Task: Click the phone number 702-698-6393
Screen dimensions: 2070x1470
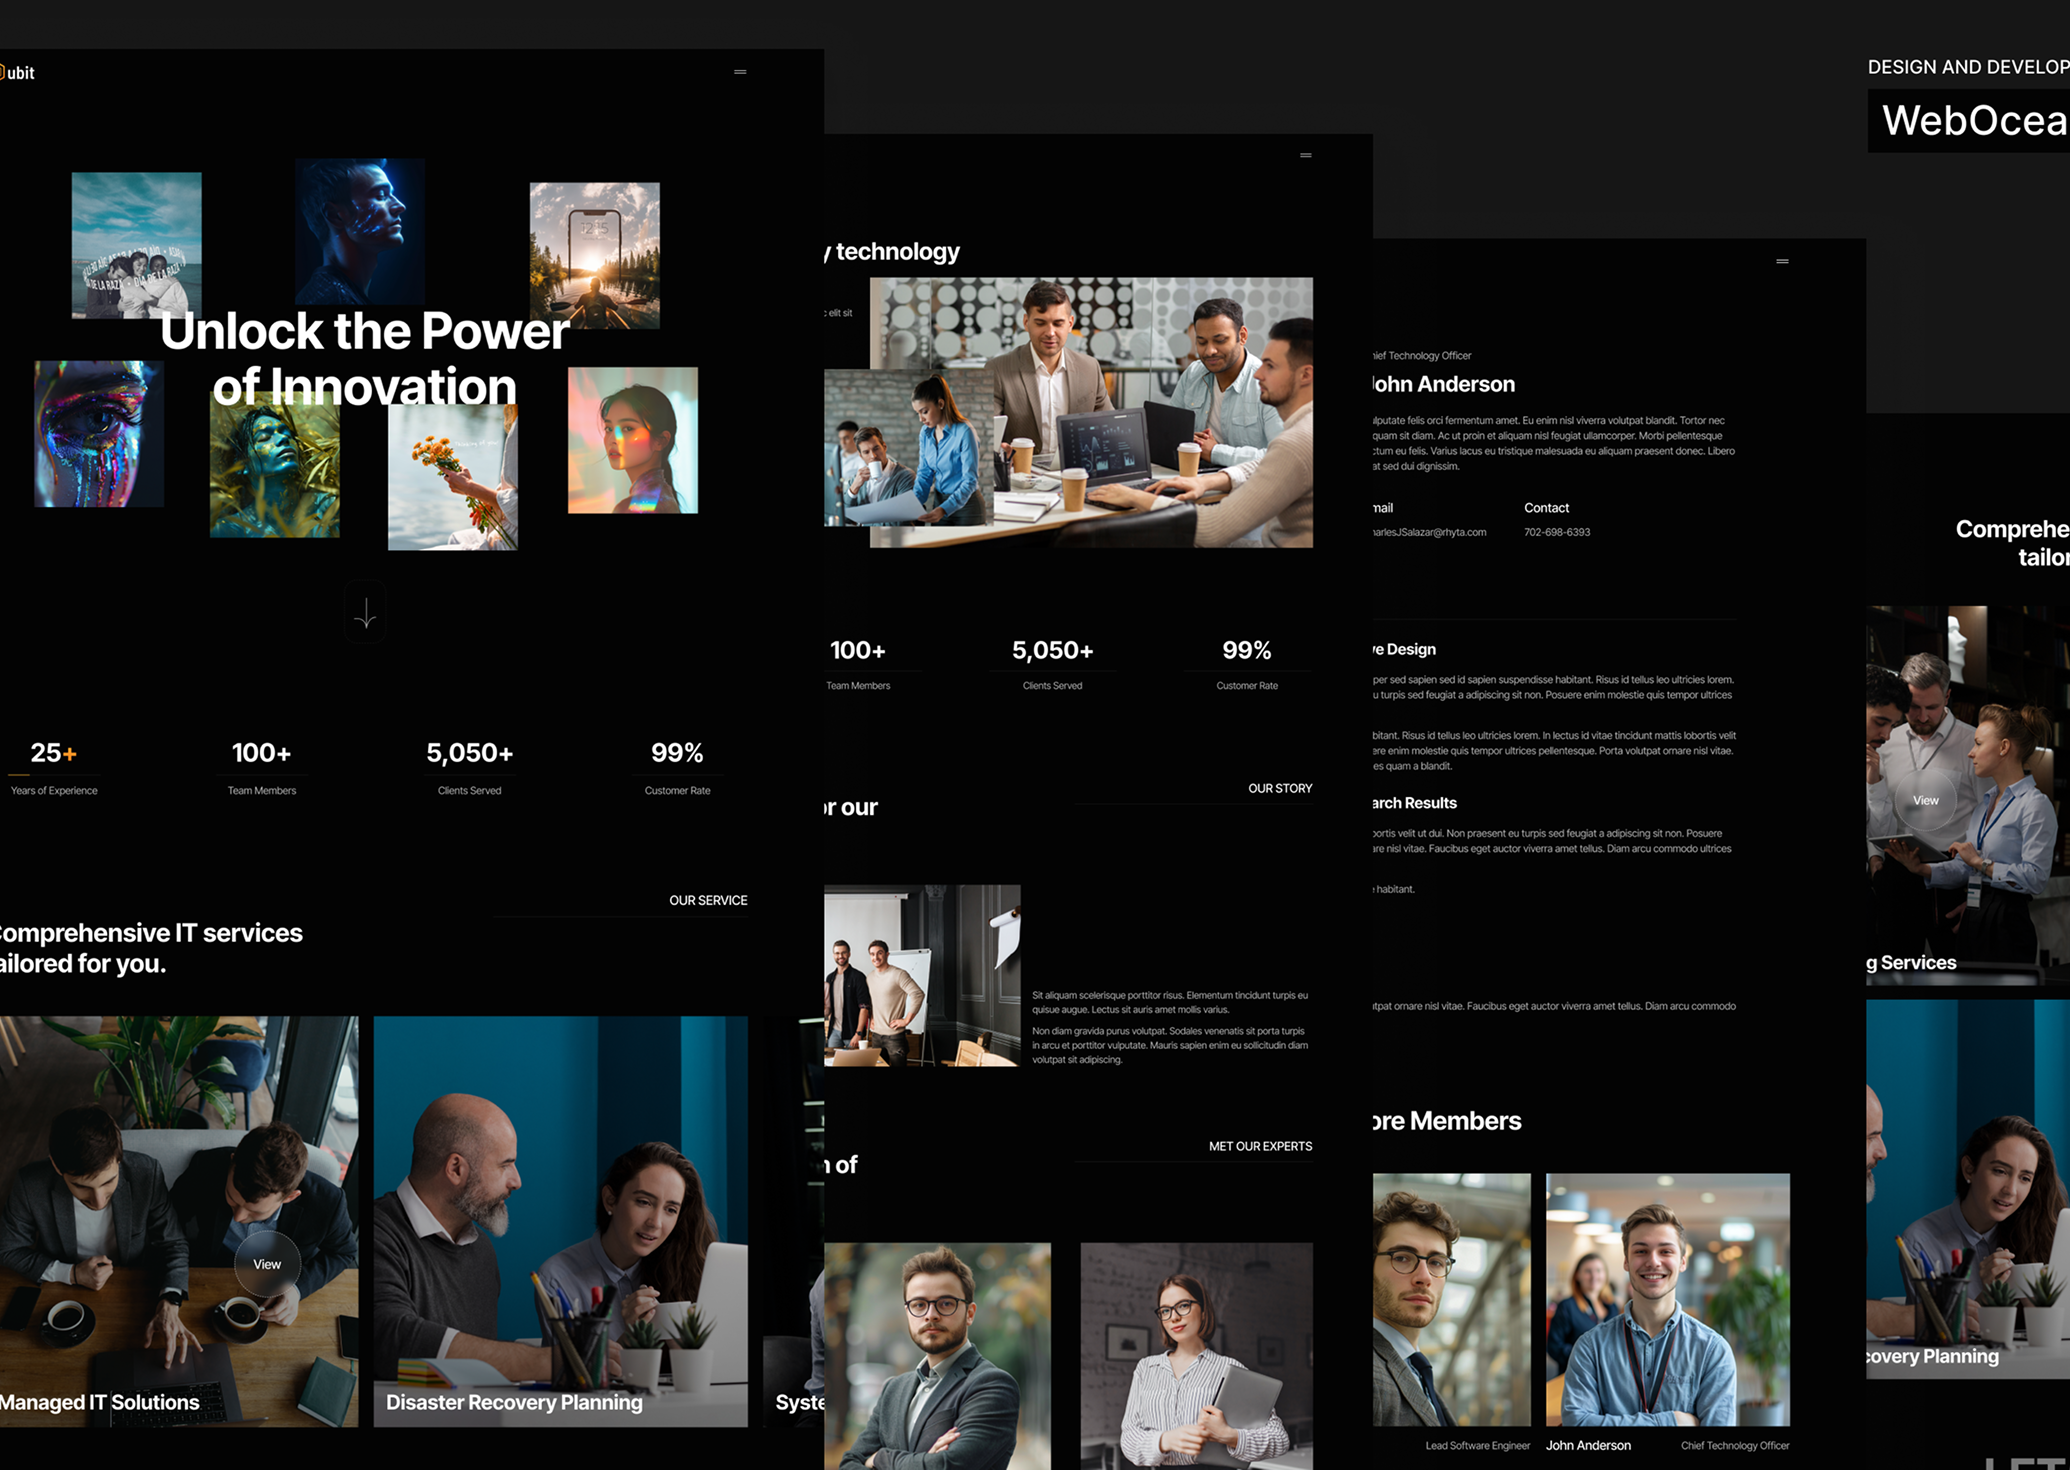Action: click(1556, 532)
